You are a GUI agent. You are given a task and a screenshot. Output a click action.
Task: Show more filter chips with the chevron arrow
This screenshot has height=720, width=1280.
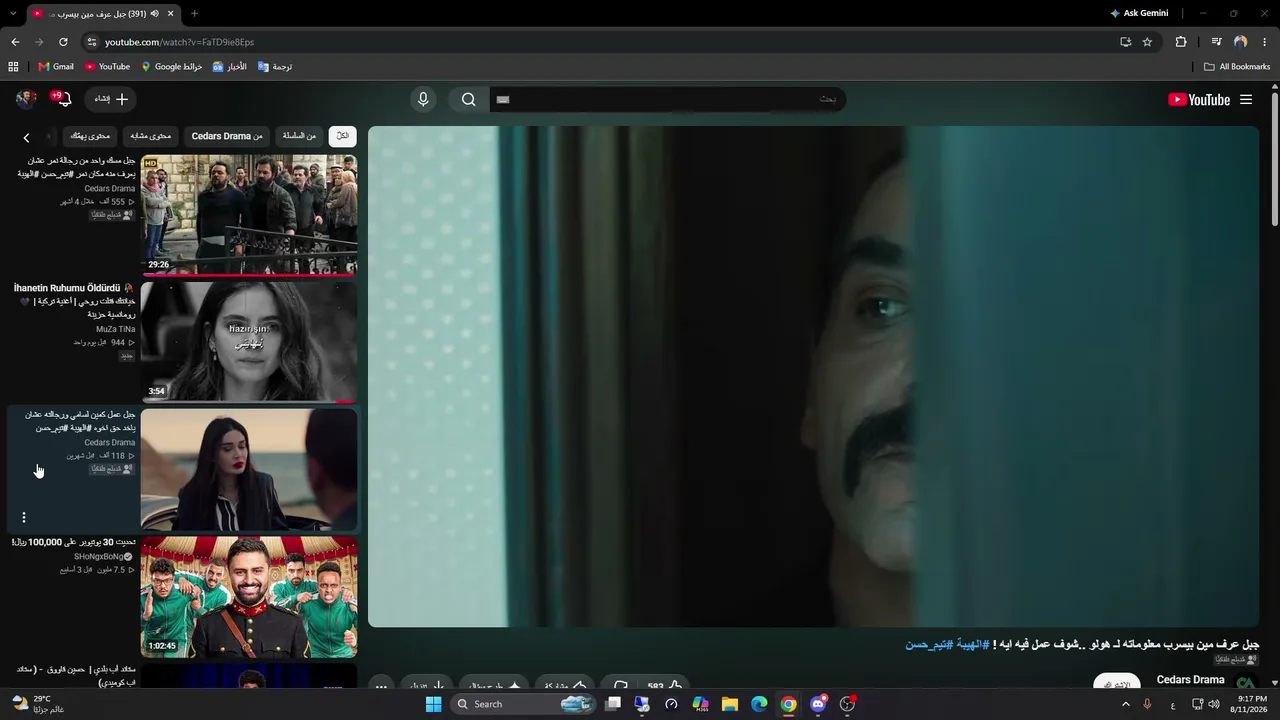tap(26, 137)
